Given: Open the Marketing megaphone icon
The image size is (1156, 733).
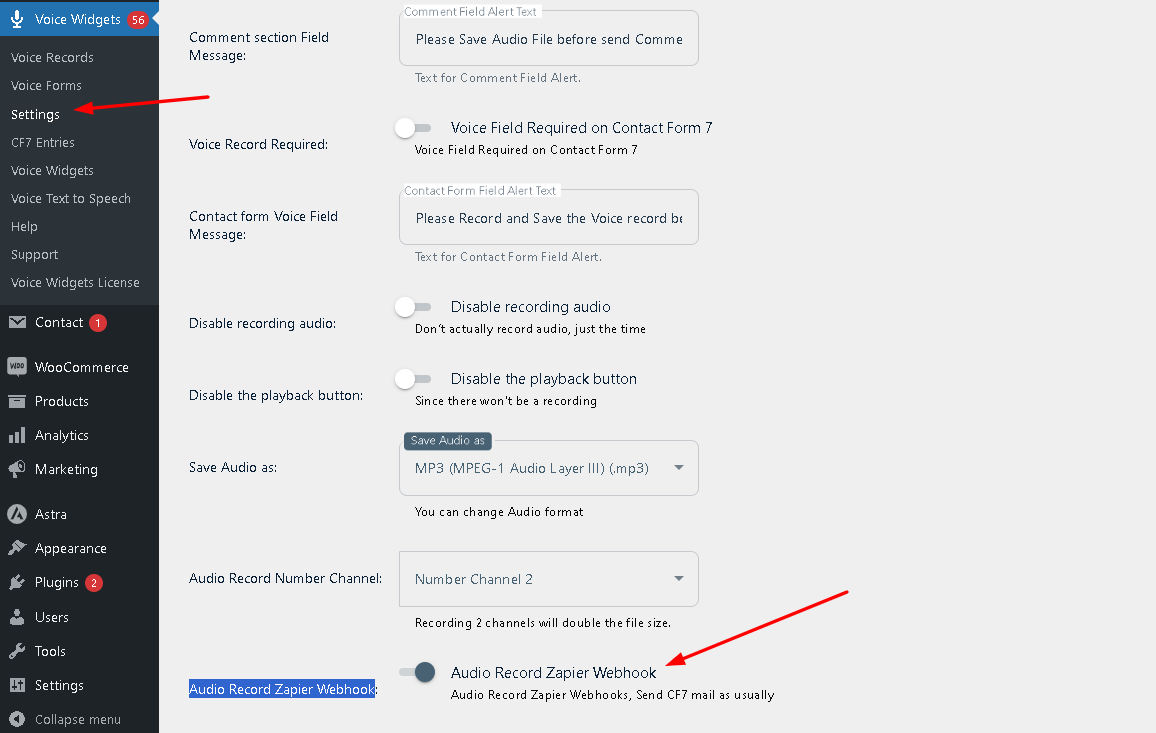Looking at the screenshot, I should click(17, 469).
